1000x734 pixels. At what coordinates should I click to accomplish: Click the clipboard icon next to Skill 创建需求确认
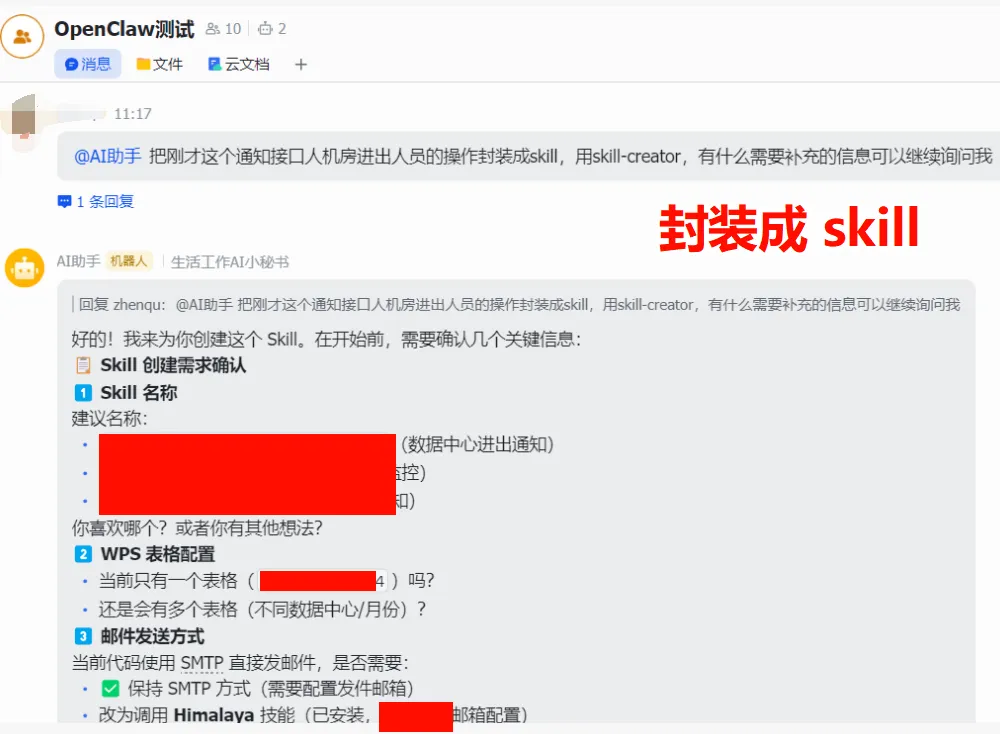[x=84, y=365]
